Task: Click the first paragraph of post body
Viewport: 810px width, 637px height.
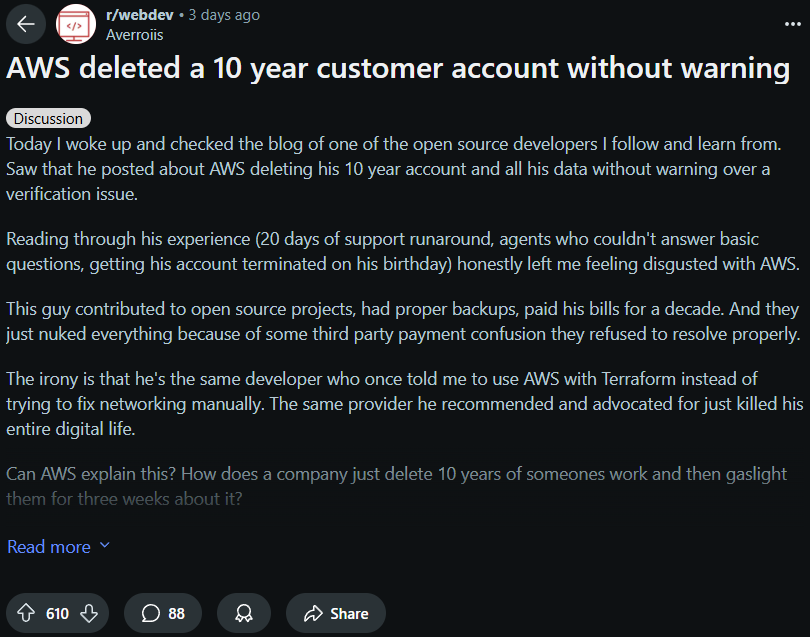Action: click(x=394, y=169)
